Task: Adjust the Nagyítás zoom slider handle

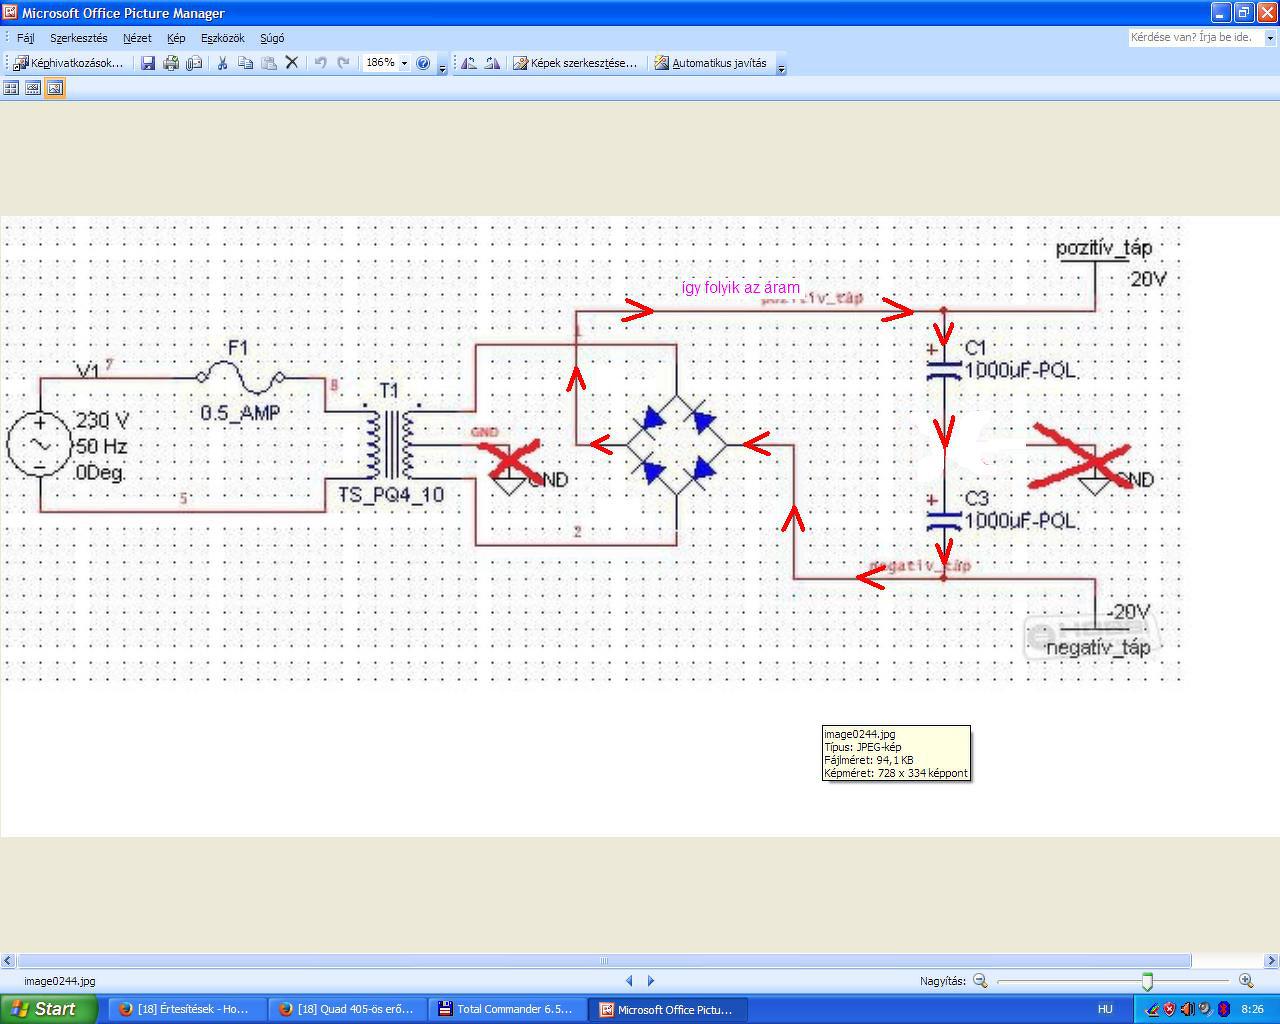Action: pos(1148,981)
